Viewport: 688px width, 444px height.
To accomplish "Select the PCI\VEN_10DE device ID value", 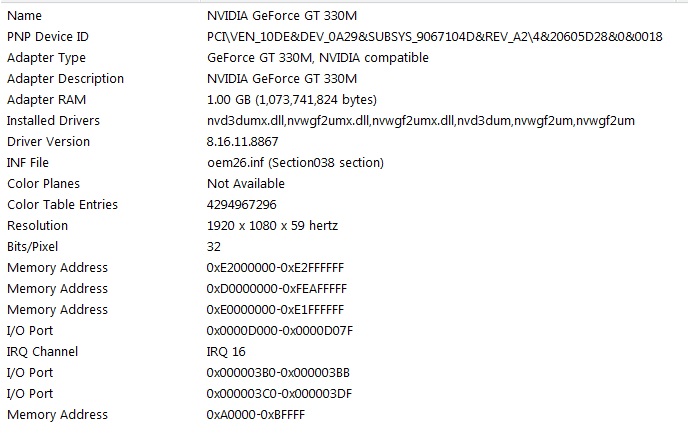I will coord(434,37).
